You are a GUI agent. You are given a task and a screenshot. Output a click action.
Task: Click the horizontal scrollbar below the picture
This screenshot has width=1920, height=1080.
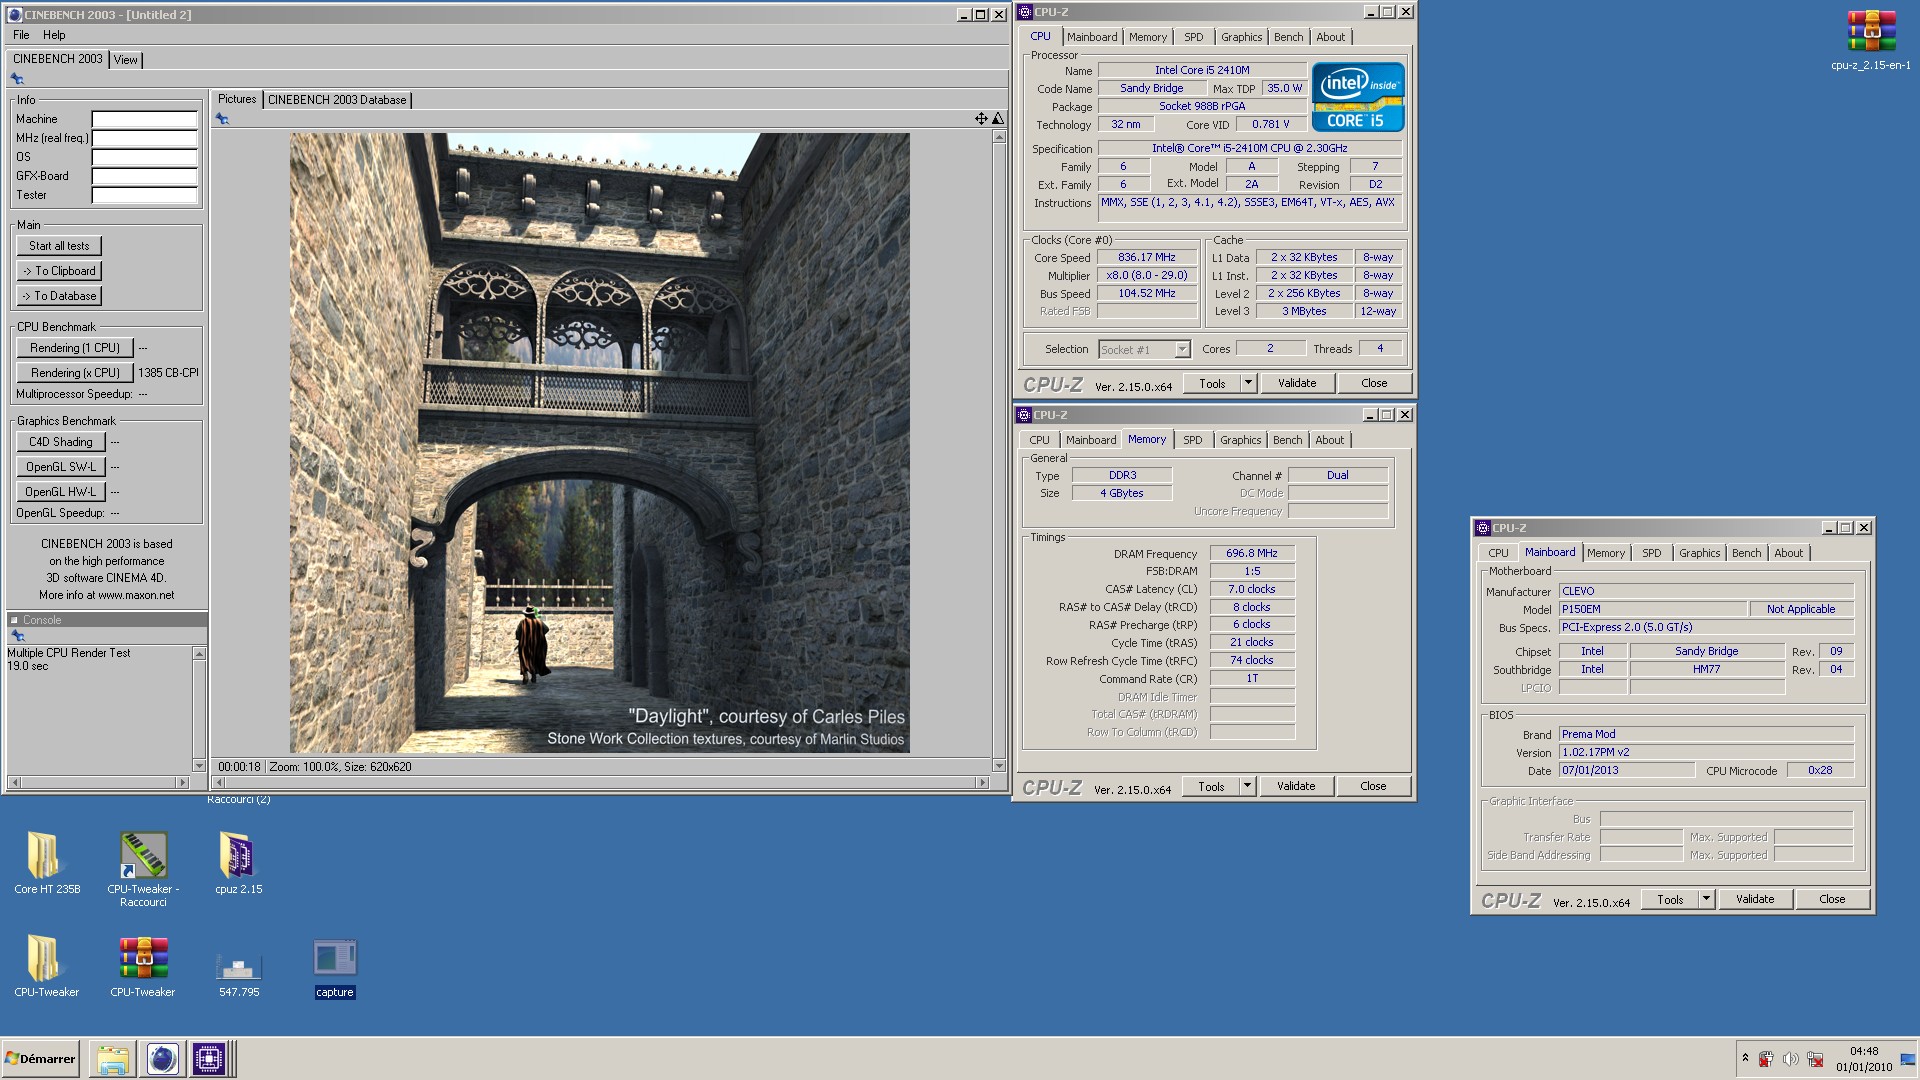(600, 782)
